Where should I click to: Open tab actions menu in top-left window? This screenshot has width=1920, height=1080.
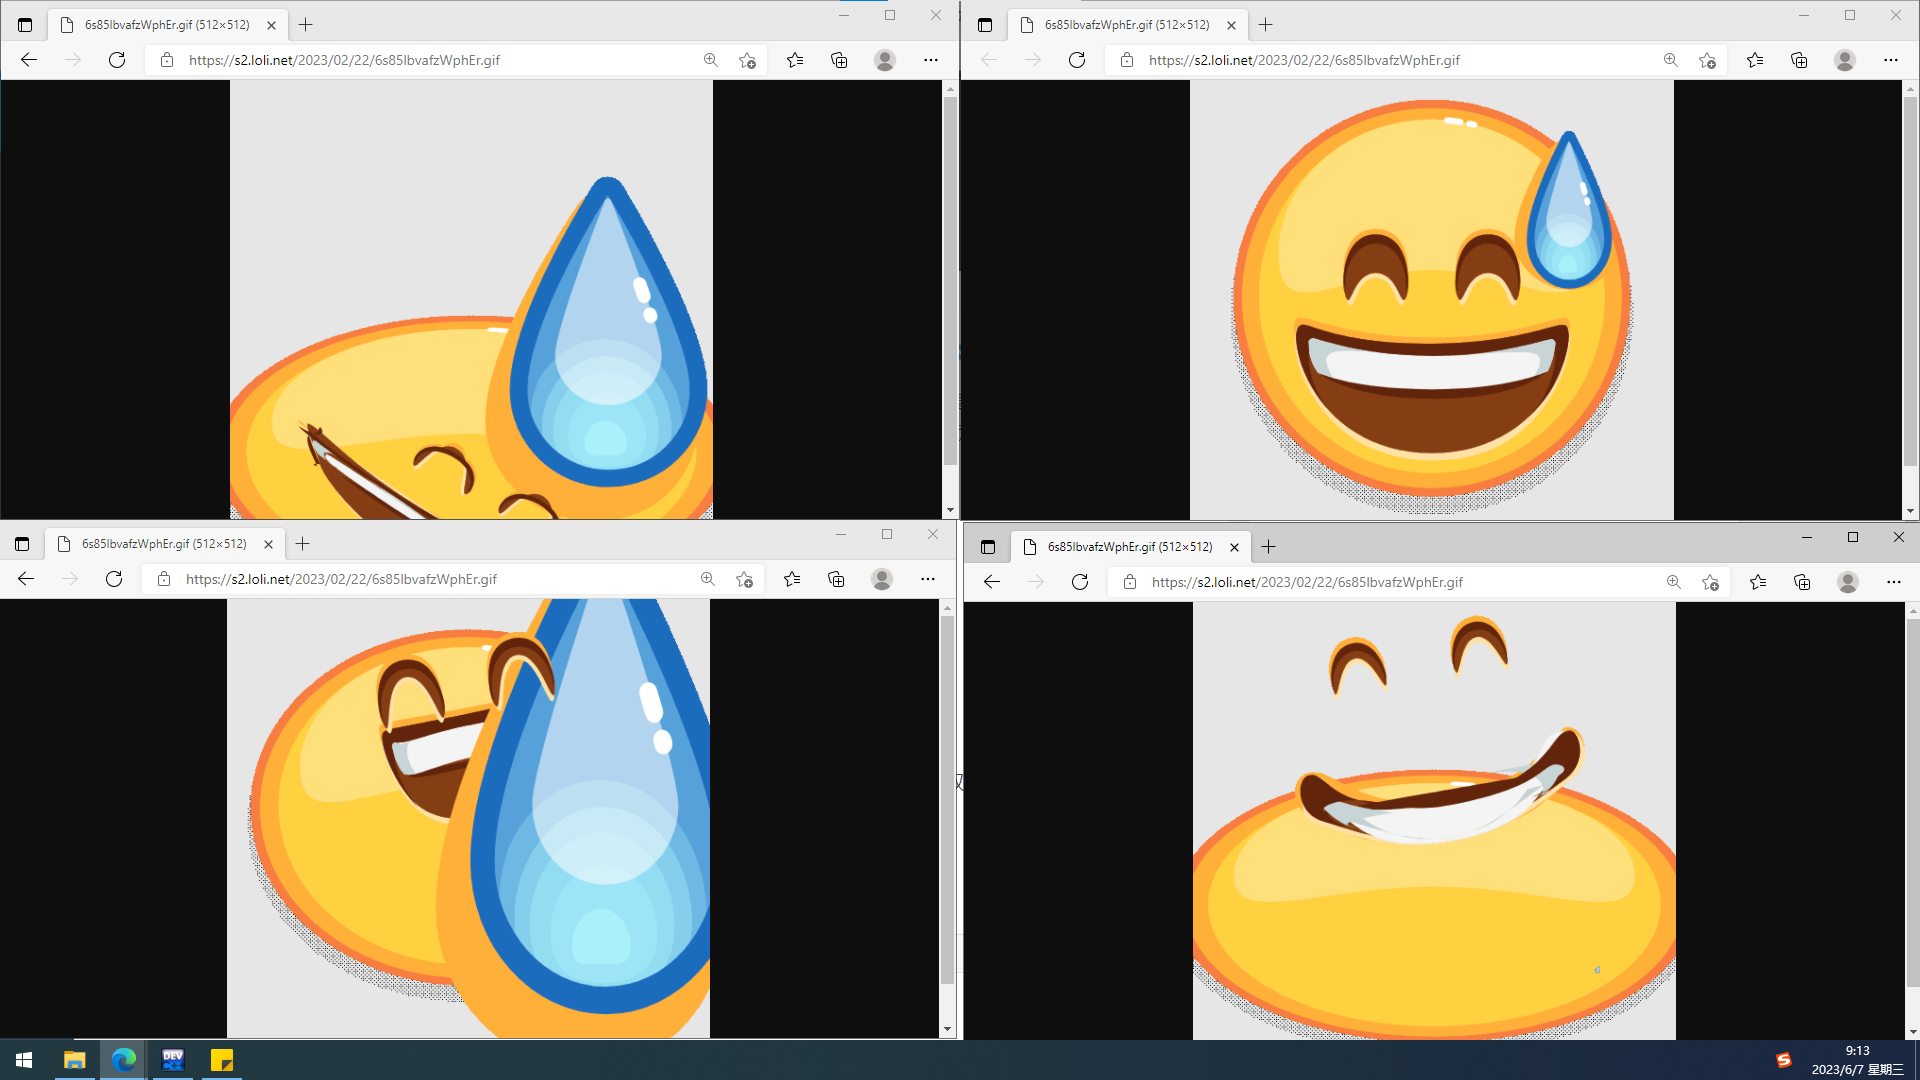pos(25,25)
